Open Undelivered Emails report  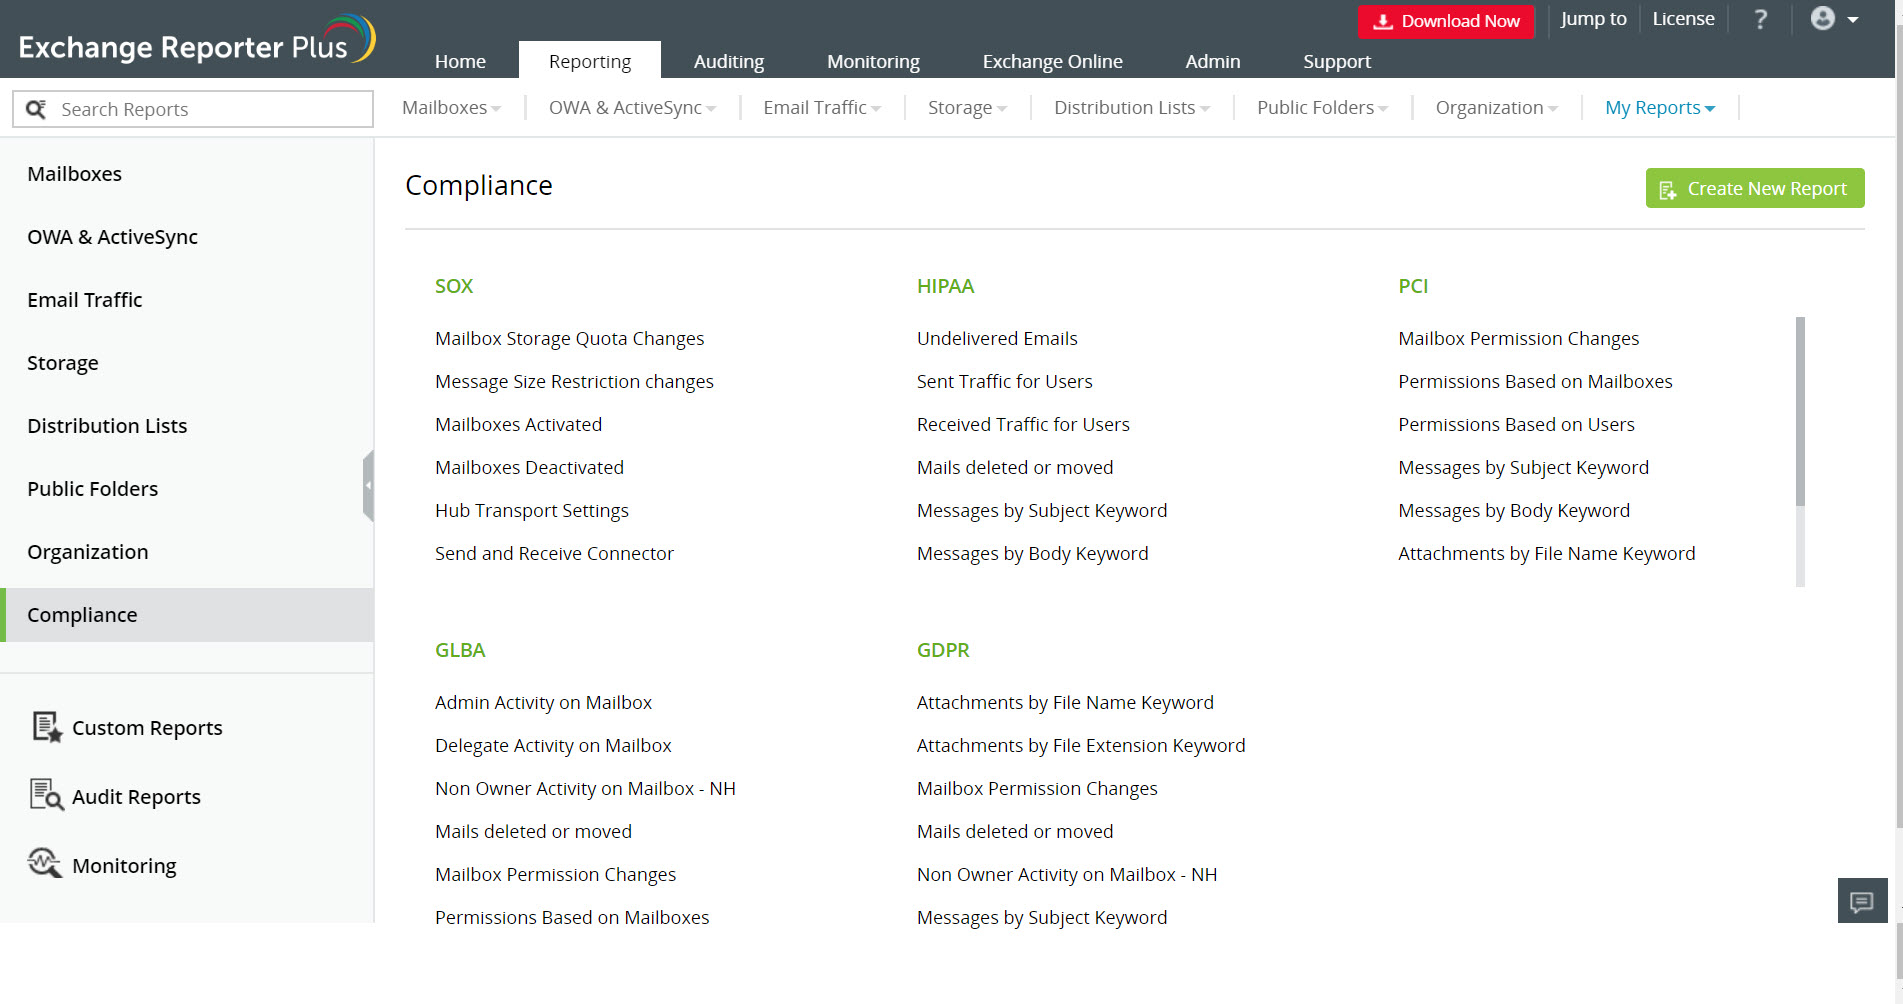pos(997,338)
